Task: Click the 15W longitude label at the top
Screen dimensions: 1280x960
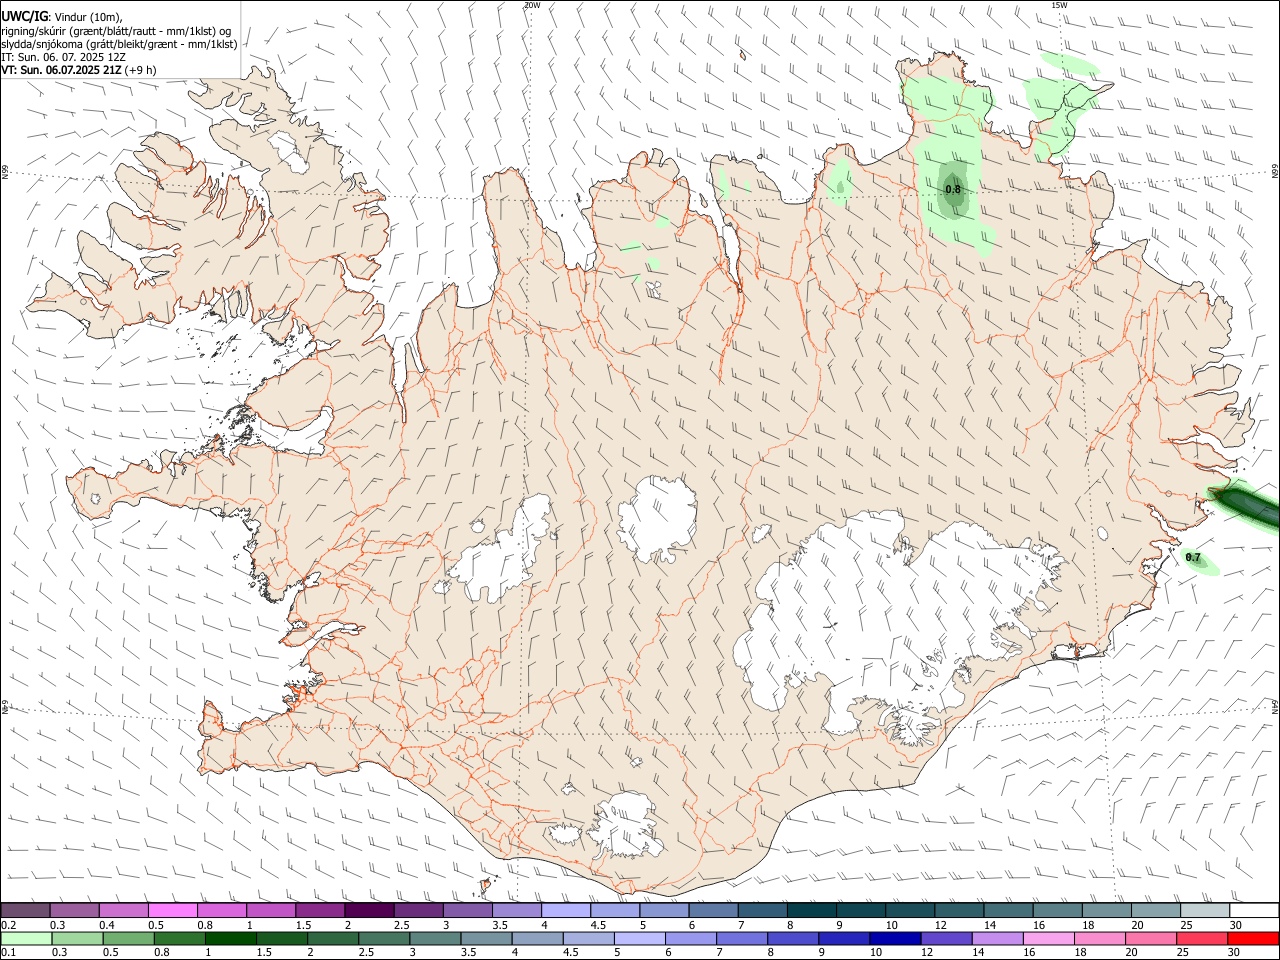Action: [x=1059, y=5]
